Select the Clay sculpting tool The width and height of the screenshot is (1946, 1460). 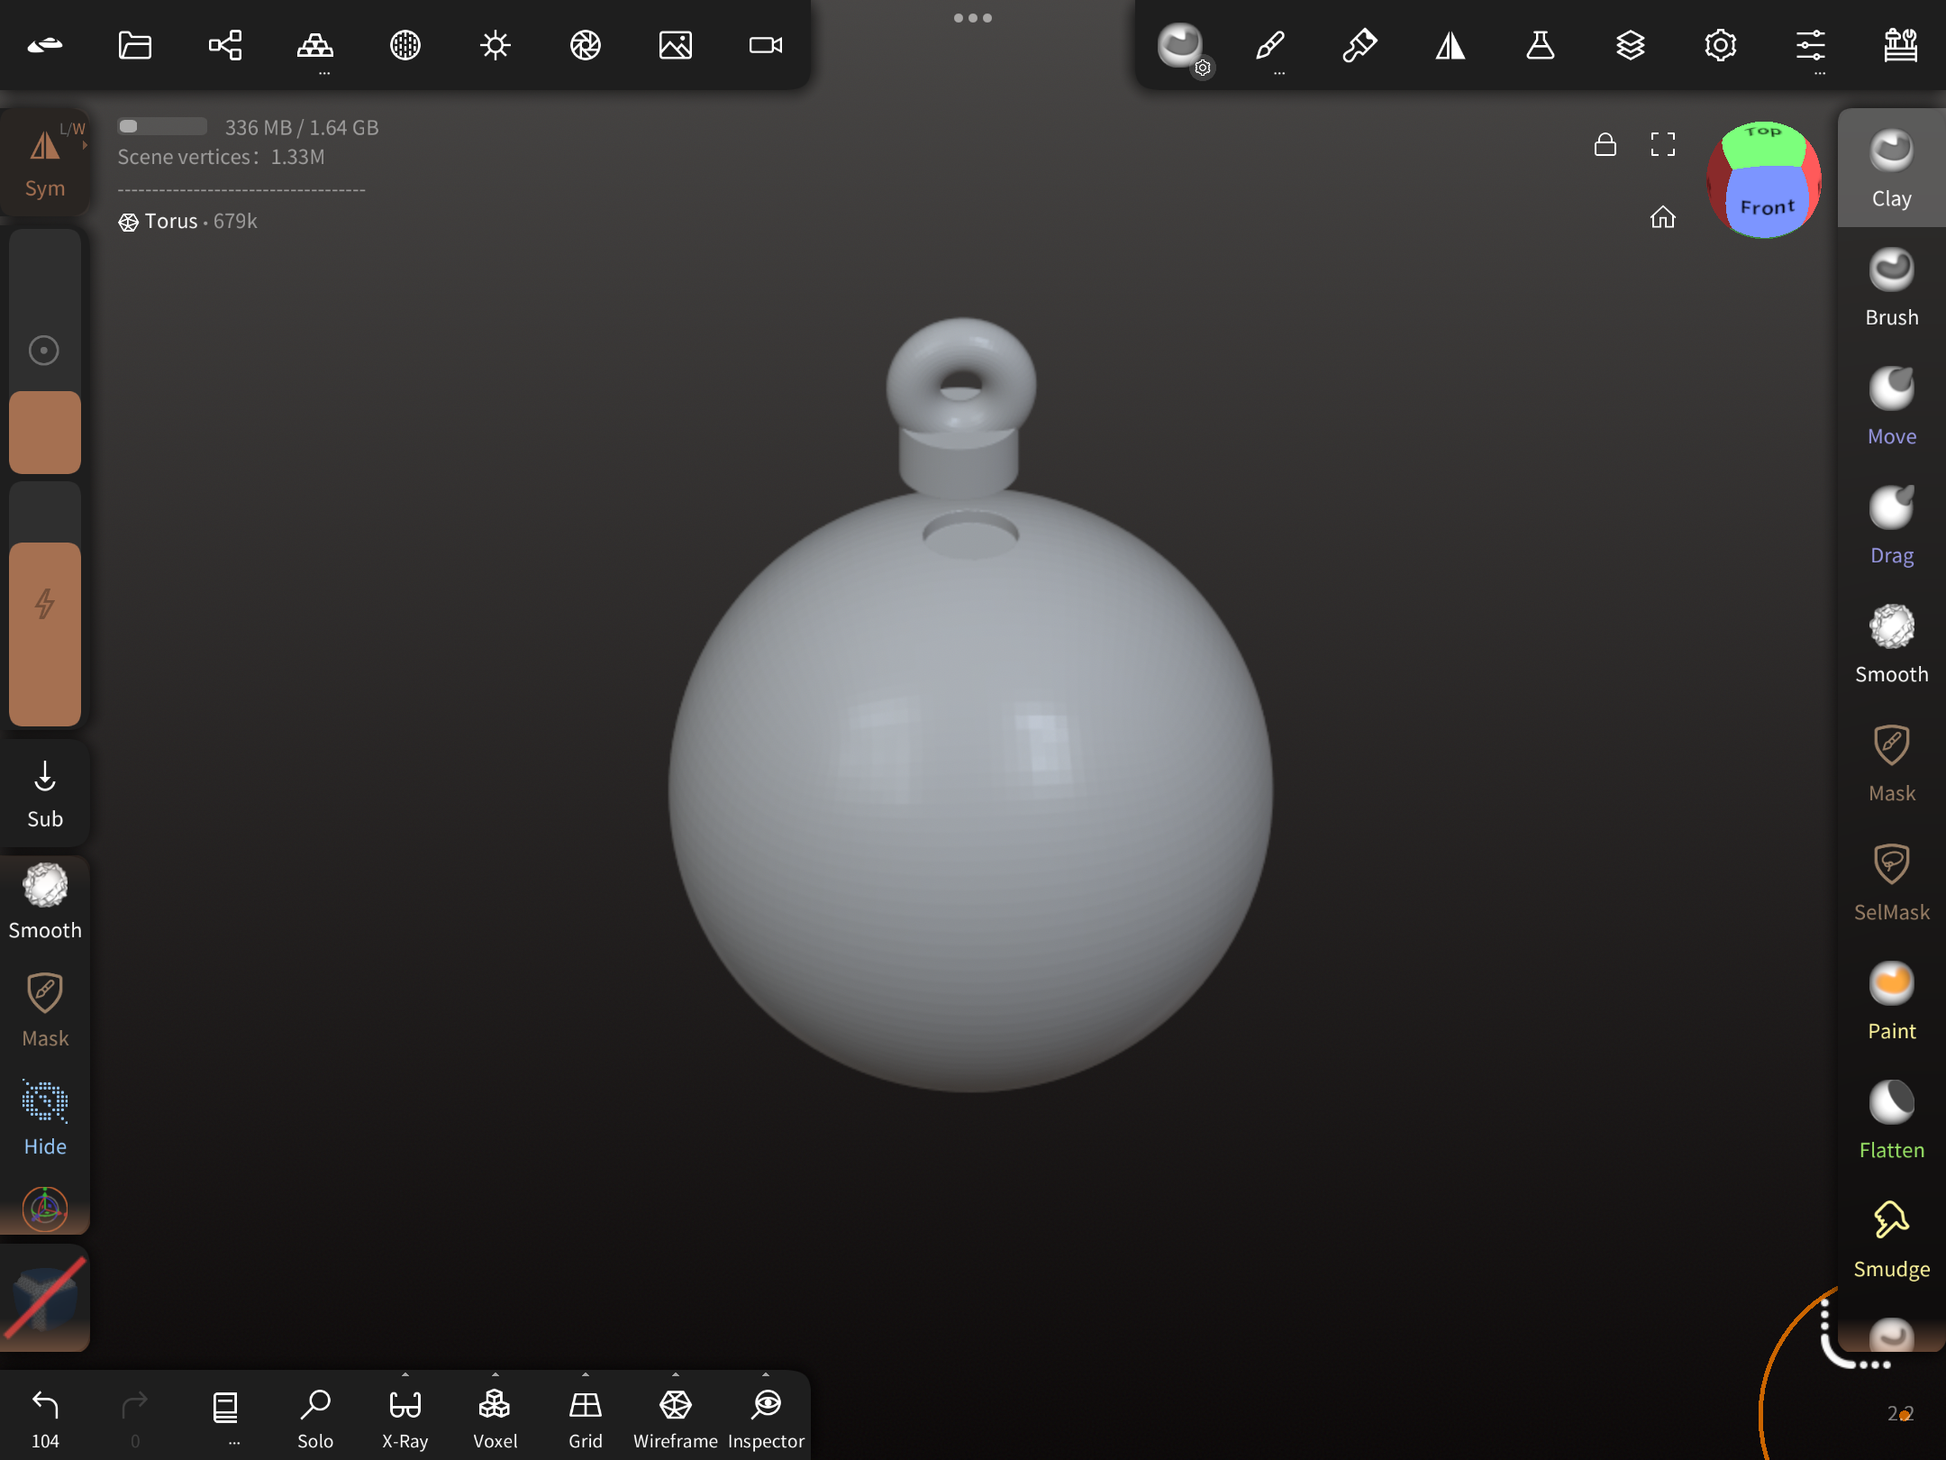[1890, 168]
